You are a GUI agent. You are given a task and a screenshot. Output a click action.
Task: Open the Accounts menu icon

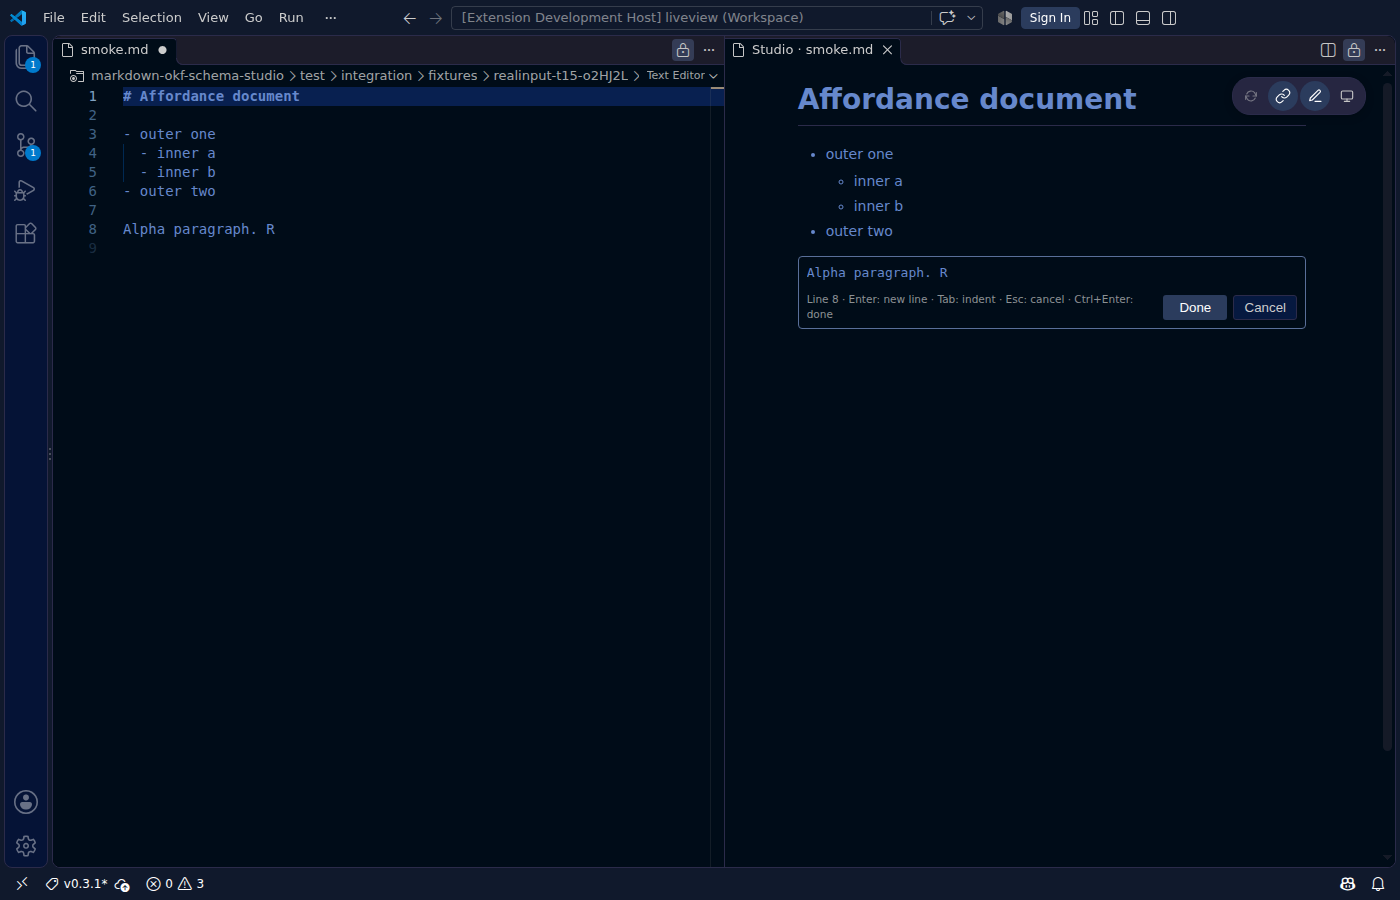click(x=26, y=802)
